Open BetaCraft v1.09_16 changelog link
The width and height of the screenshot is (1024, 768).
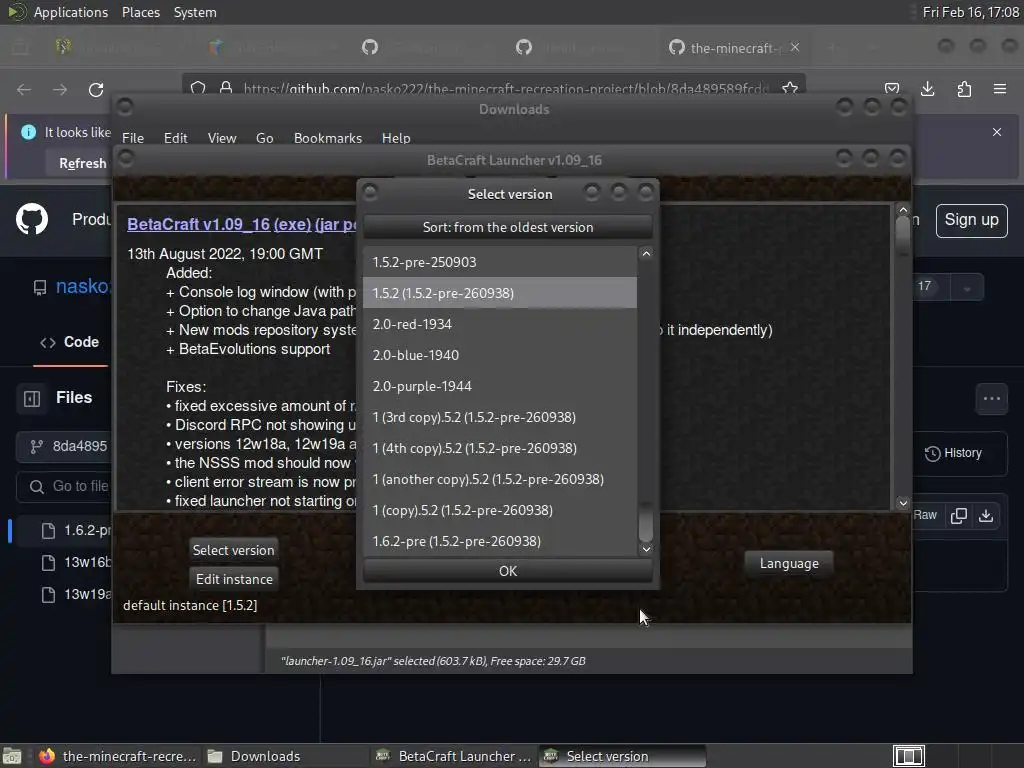point(199,224)
